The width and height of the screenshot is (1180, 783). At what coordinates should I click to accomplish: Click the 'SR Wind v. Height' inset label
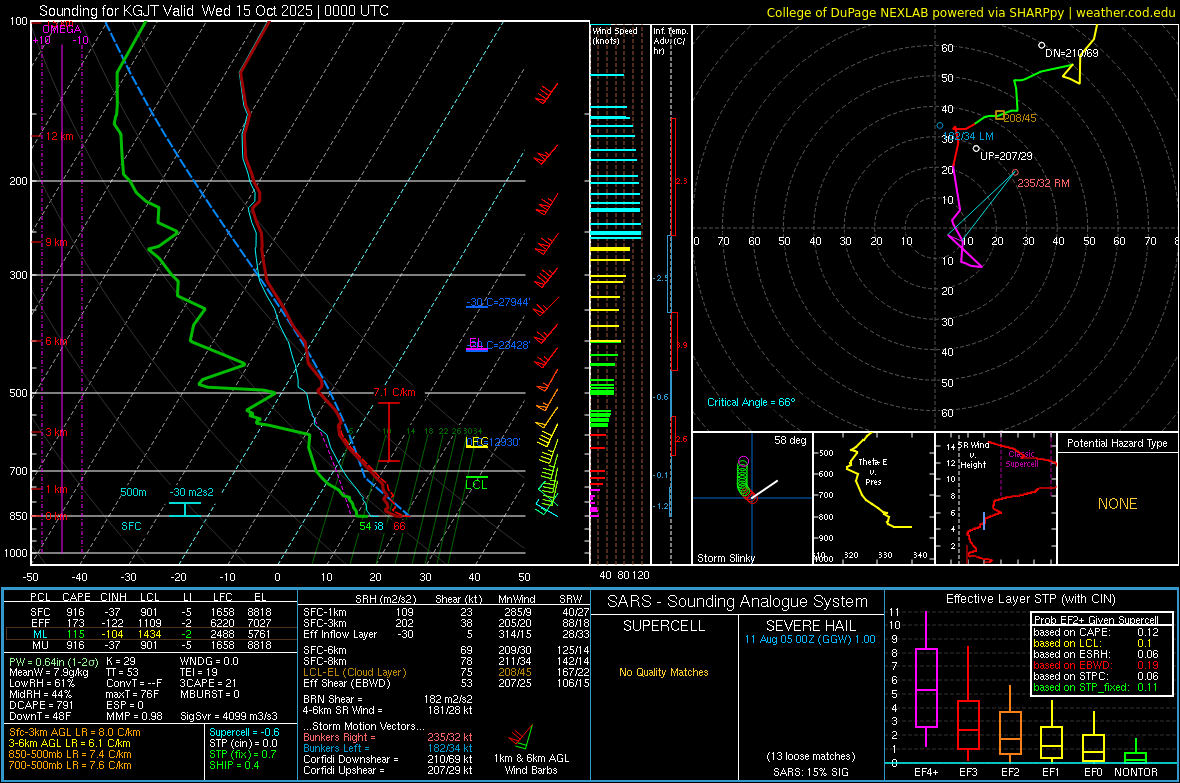[973, 455]
